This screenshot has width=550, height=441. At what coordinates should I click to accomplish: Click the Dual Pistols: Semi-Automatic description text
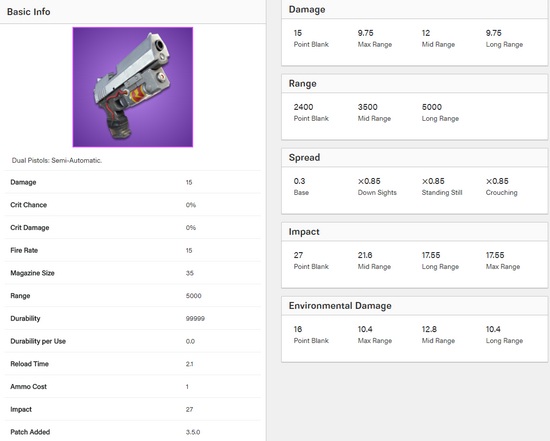[x=57, y=160]
